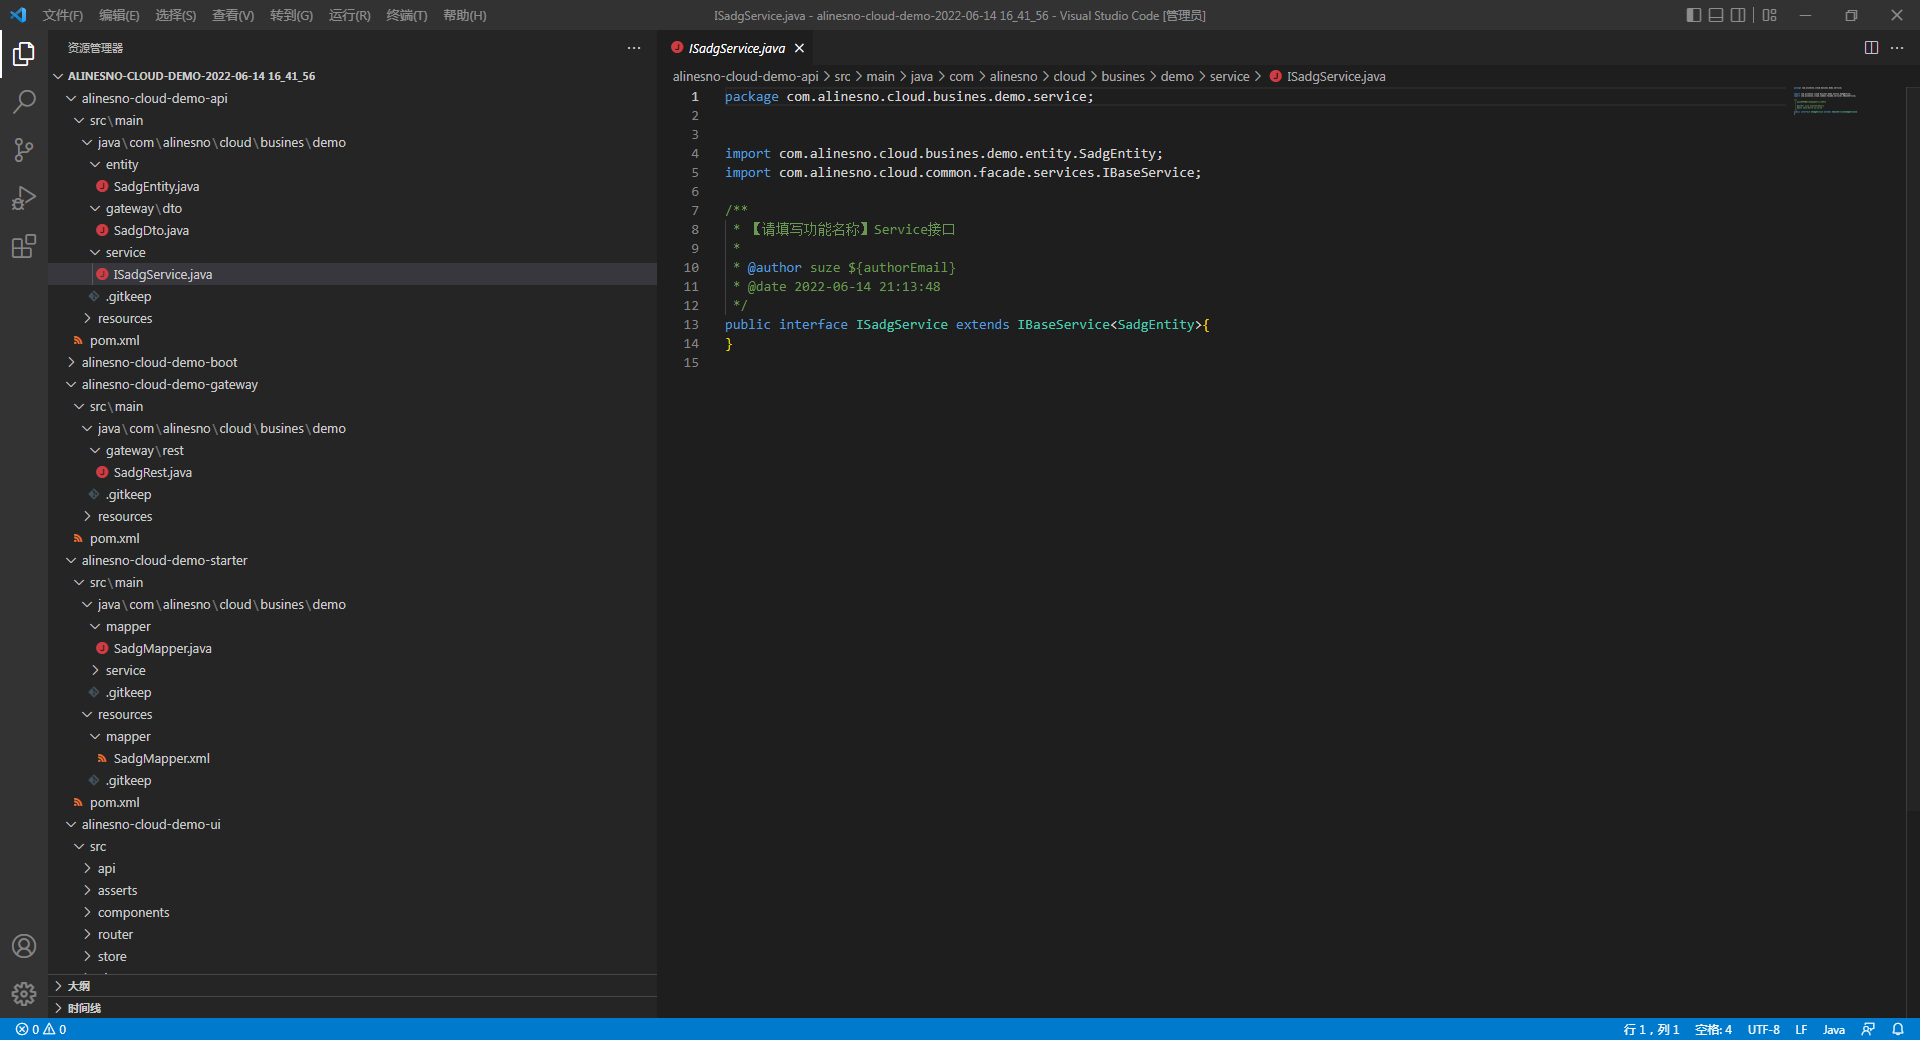Click the Java language mode button
Viewport: 1920px width, 1040px height.
click(1833, 1029)
